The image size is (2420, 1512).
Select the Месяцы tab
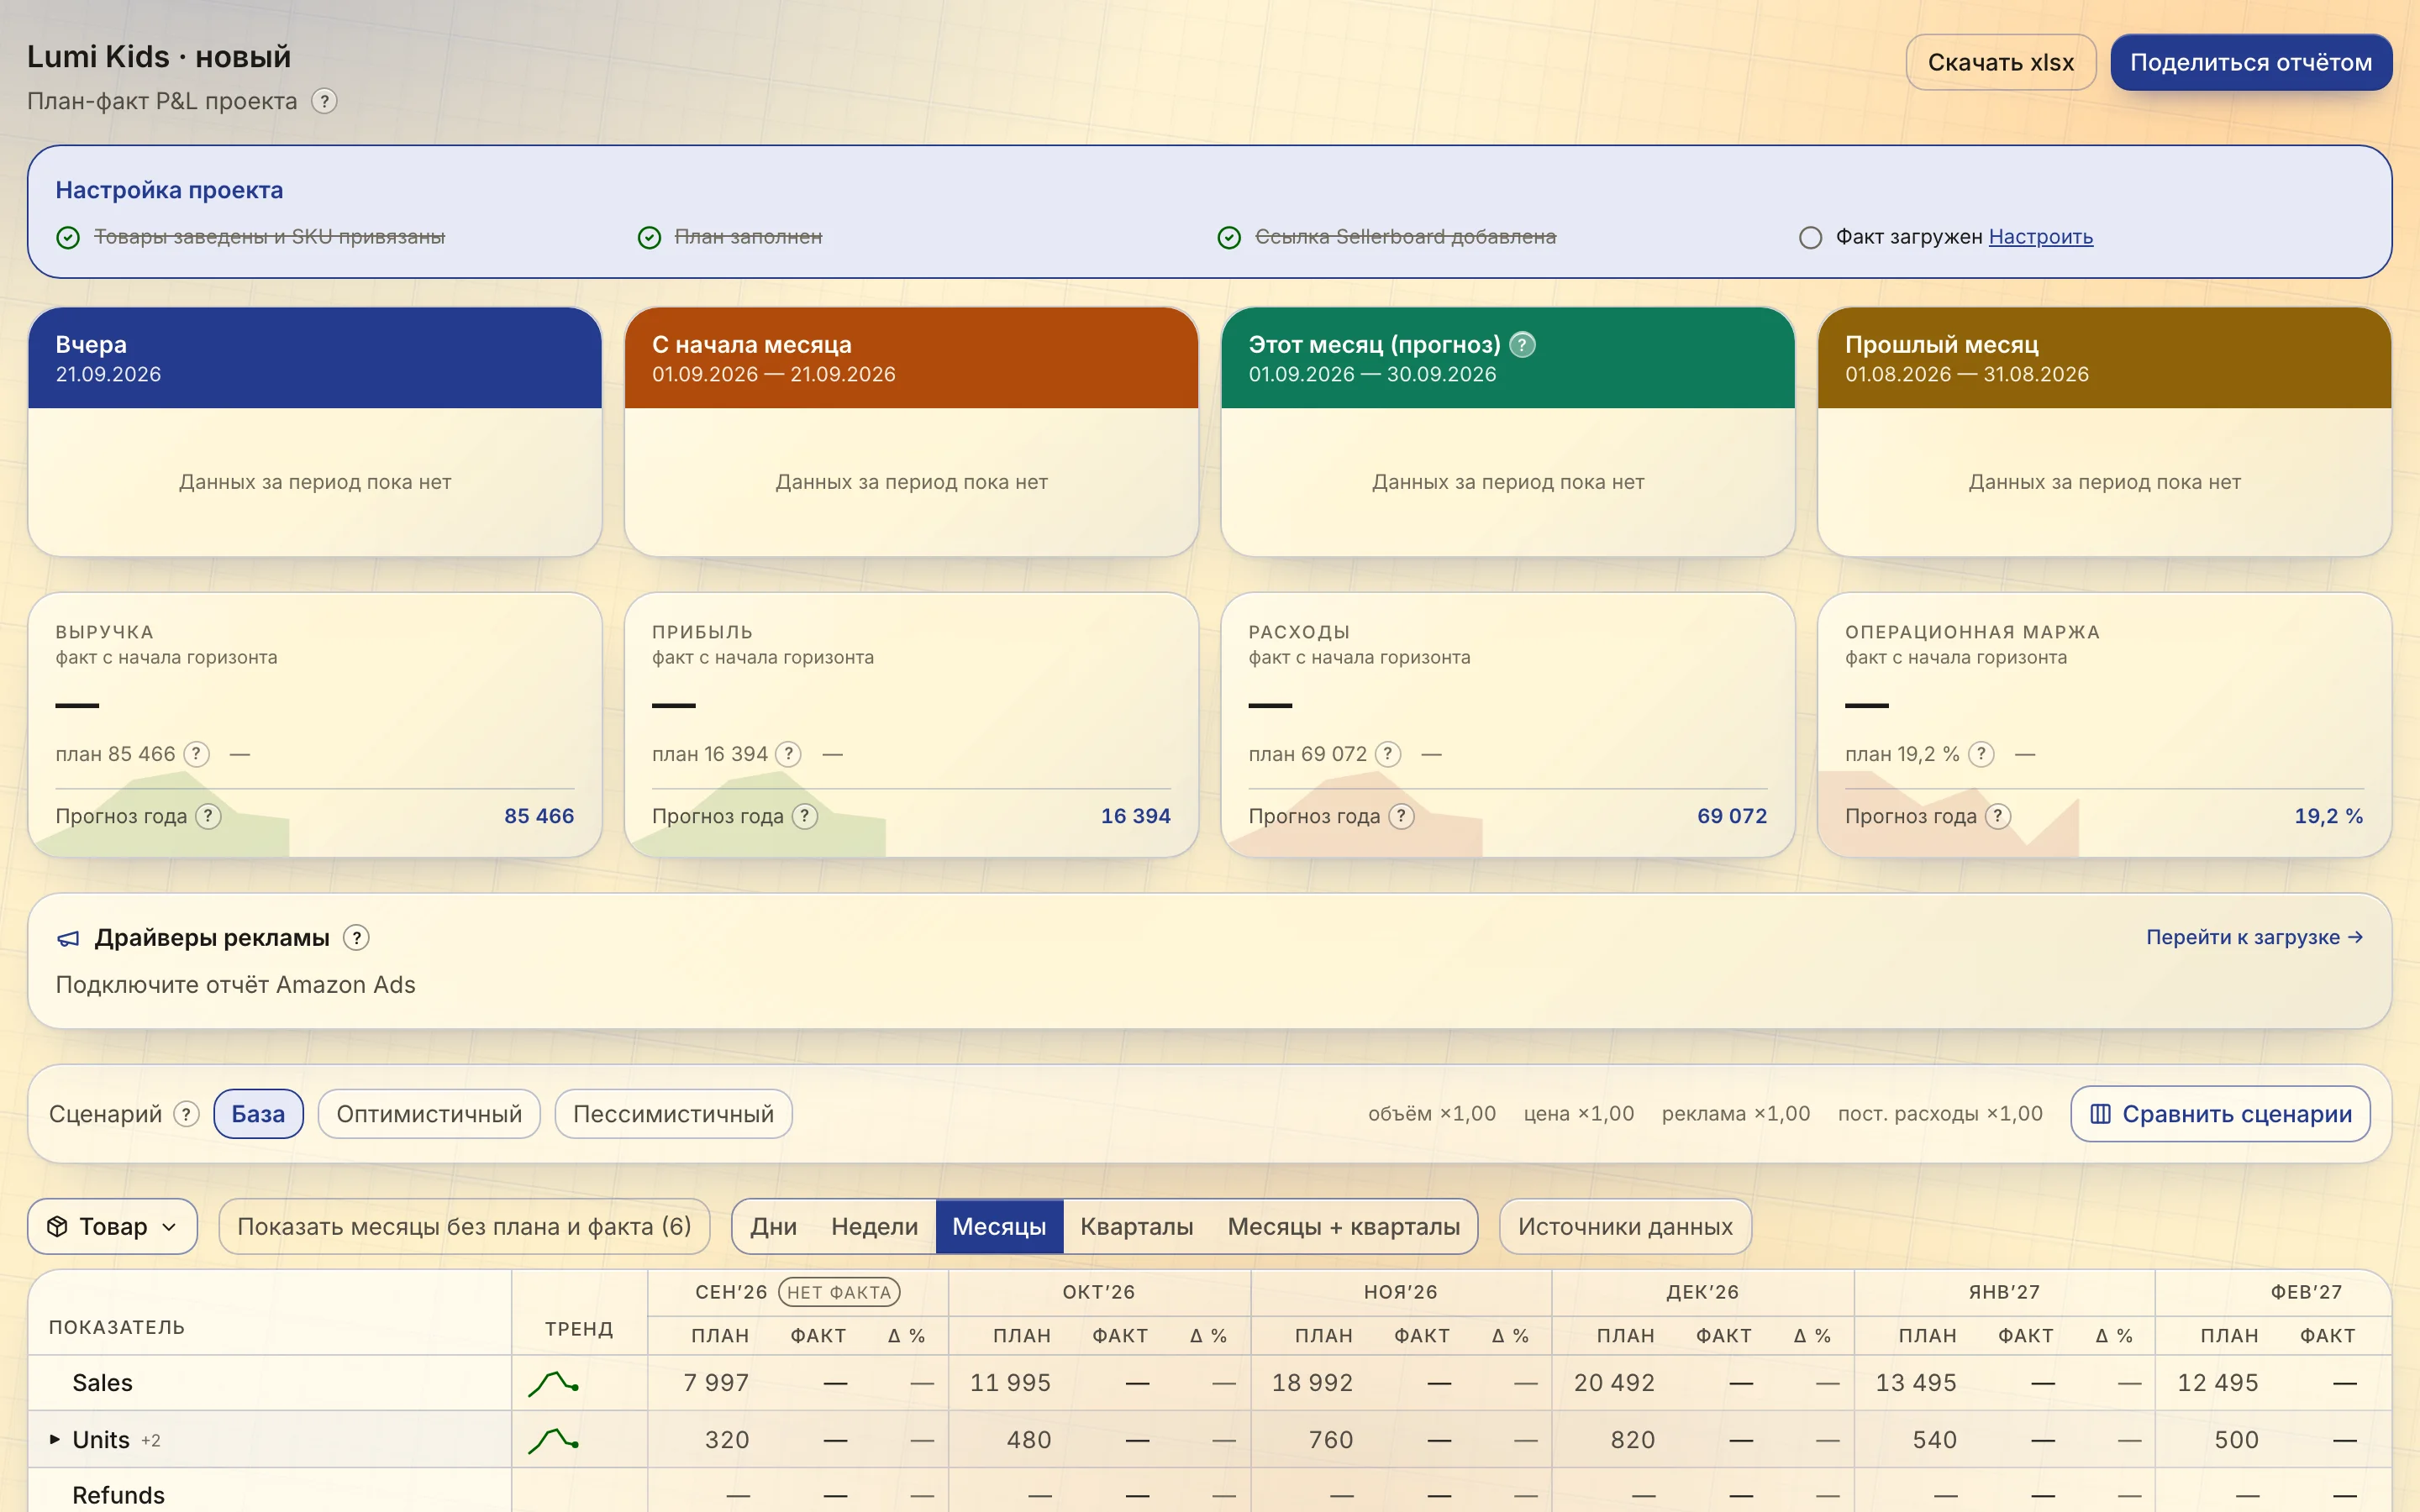tap(999, 1226)
